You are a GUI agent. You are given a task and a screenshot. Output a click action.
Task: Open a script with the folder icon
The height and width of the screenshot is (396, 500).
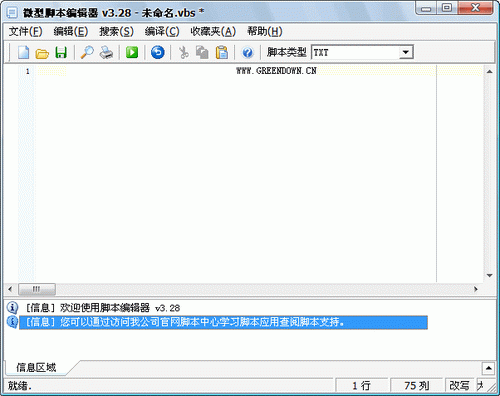(42, 53)
